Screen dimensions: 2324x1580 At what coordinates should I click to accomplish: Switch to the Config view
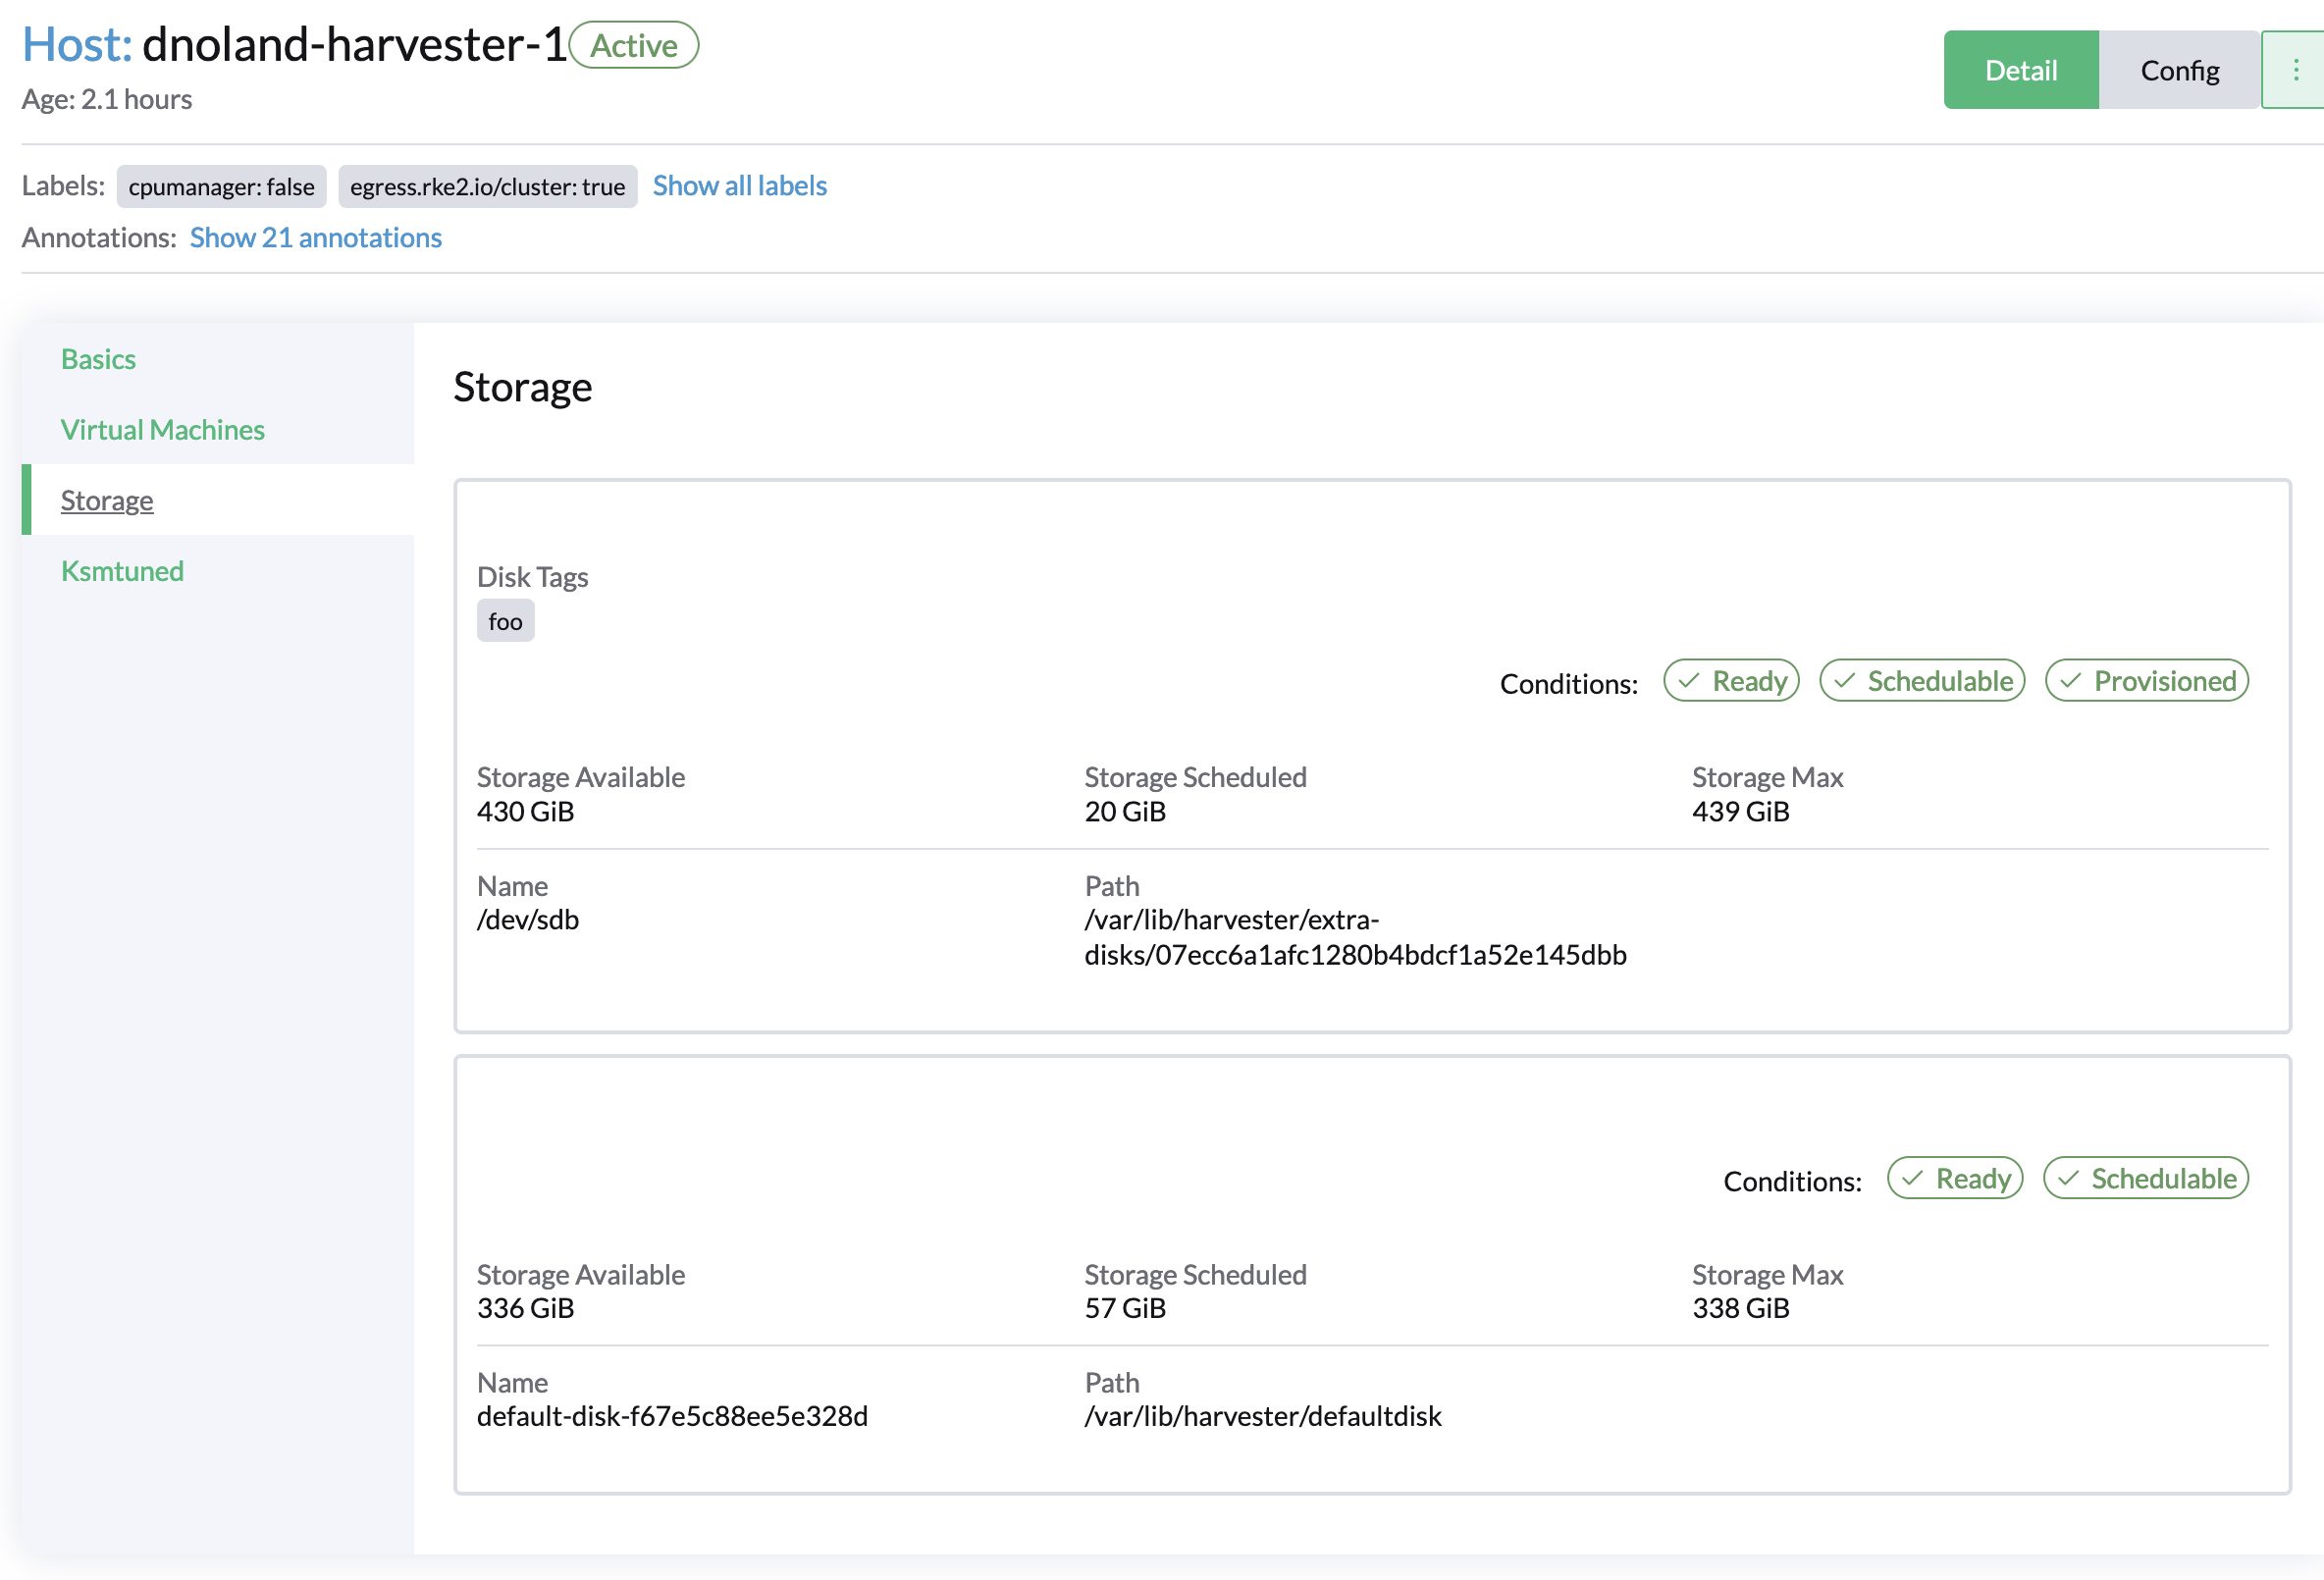[2179, 69]
